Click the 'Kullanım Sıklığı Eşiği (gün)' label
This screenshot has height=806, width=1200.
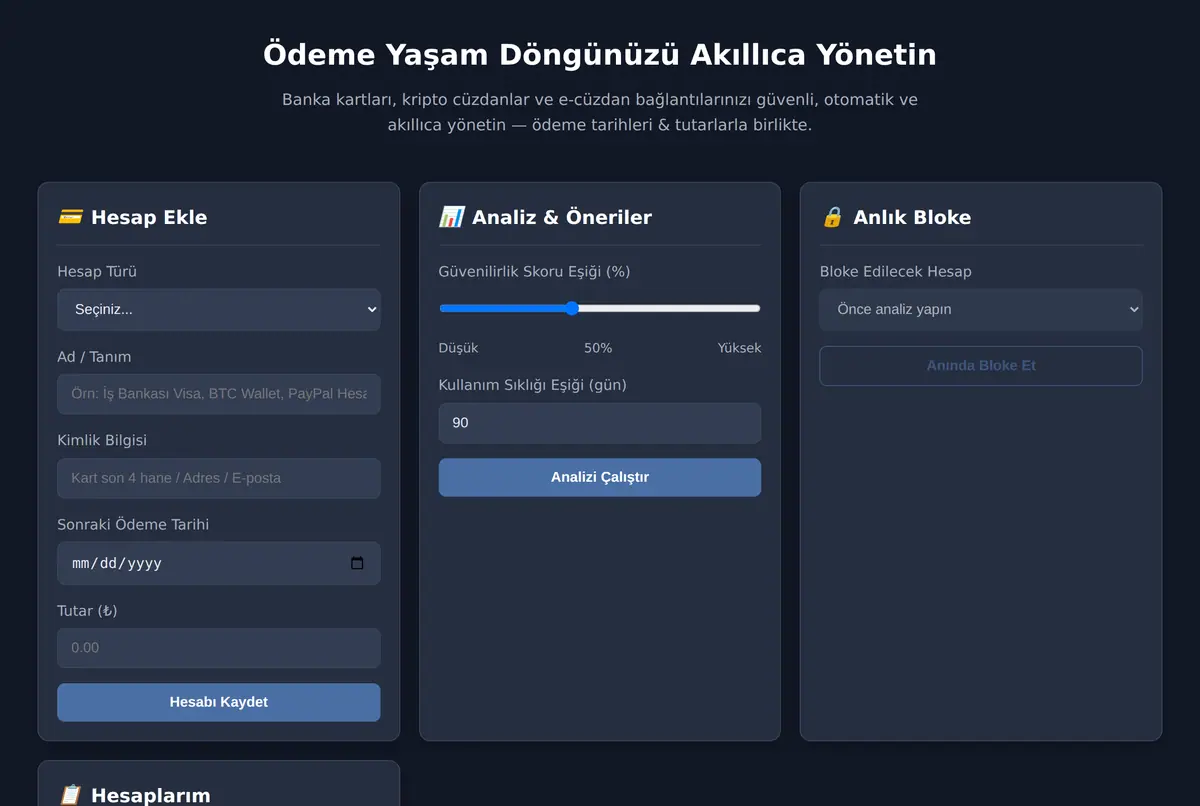tap(532, 385)
